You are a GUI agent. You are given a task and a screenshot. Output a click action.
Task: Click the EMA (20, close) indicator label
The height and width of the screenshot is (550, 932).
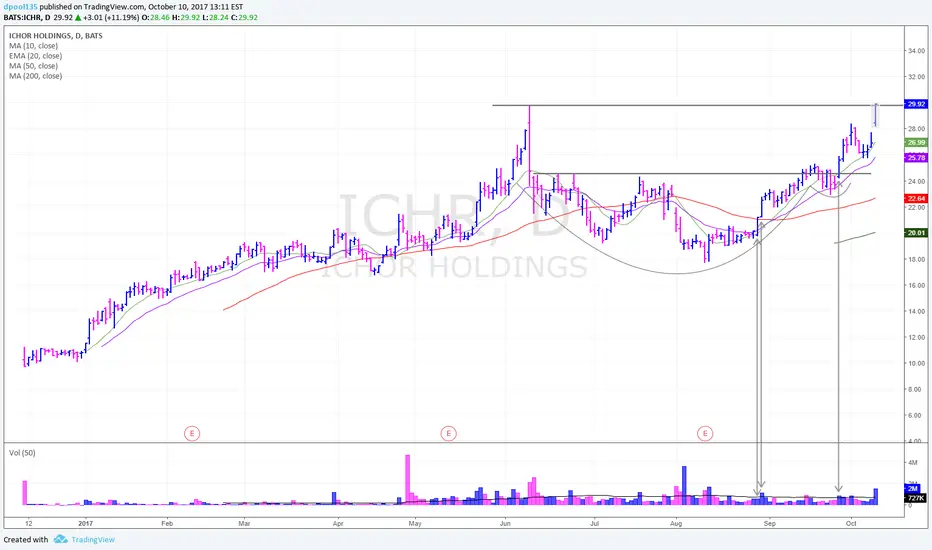point(35,56)
